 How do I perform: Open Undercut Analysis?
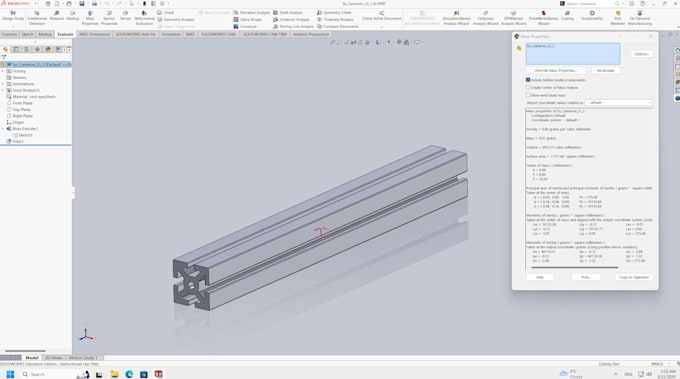pyautogui.click(x=291, y=20)
